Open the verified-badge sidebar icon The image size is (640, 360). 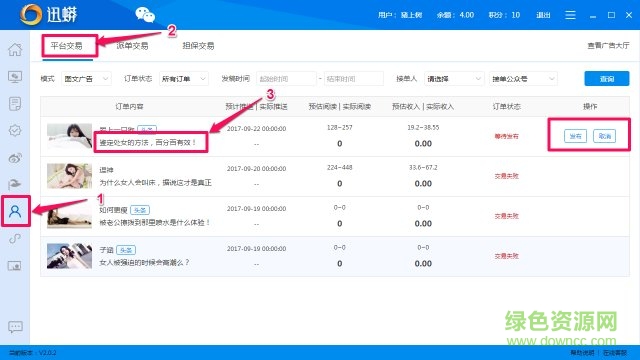tap(15, 131)
